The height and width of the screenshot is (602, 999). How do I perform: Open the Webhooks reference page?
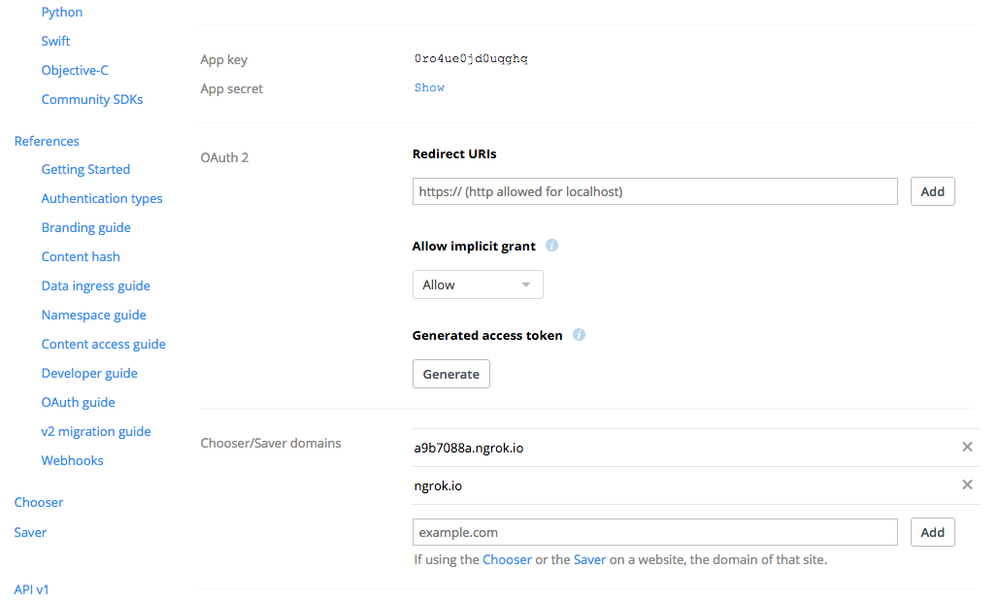[x=72, y=459]
